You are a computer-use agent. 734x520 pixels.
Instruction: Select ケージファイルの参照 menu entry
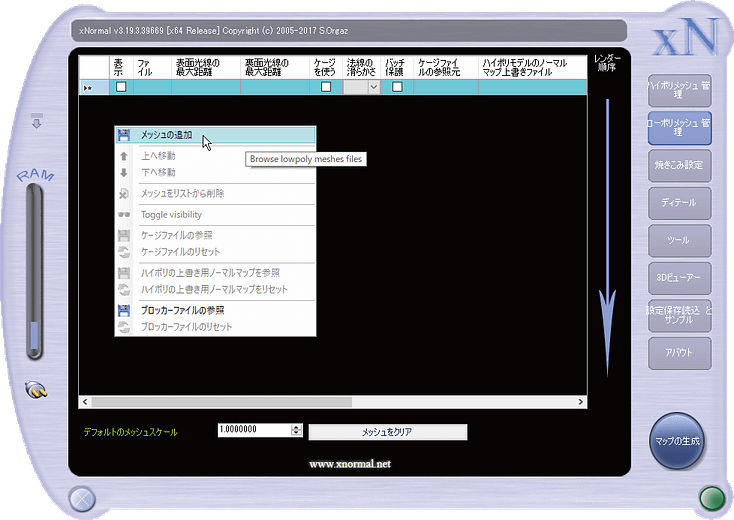click(215, 235)
